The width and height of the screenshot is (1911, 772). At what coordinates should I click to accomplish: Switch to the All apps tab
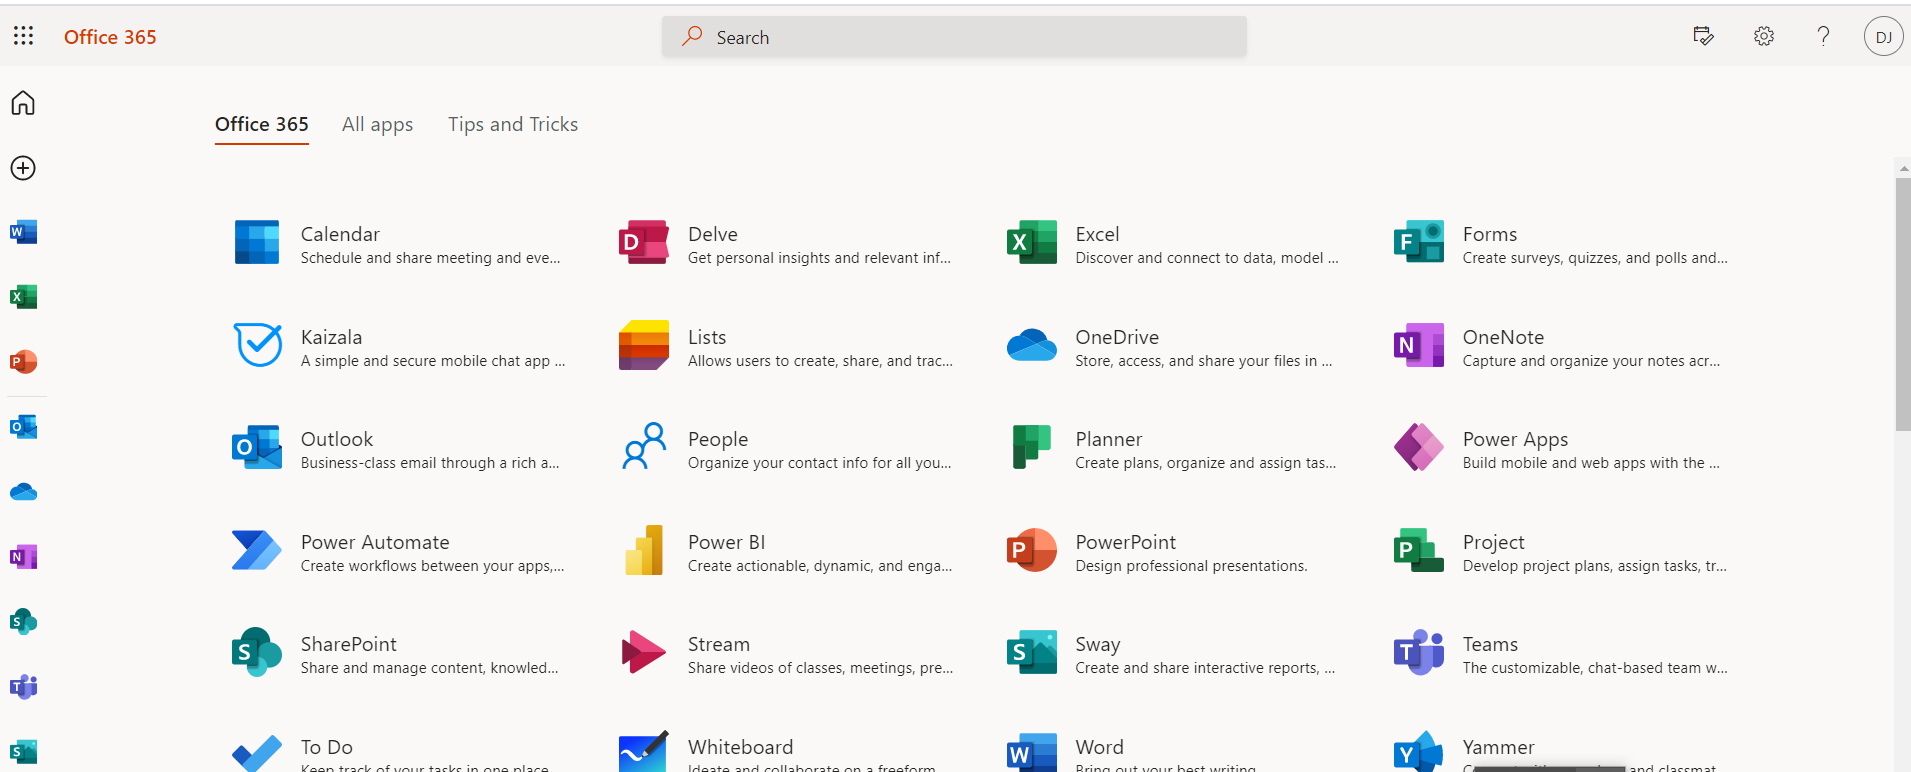pos(377,124)
